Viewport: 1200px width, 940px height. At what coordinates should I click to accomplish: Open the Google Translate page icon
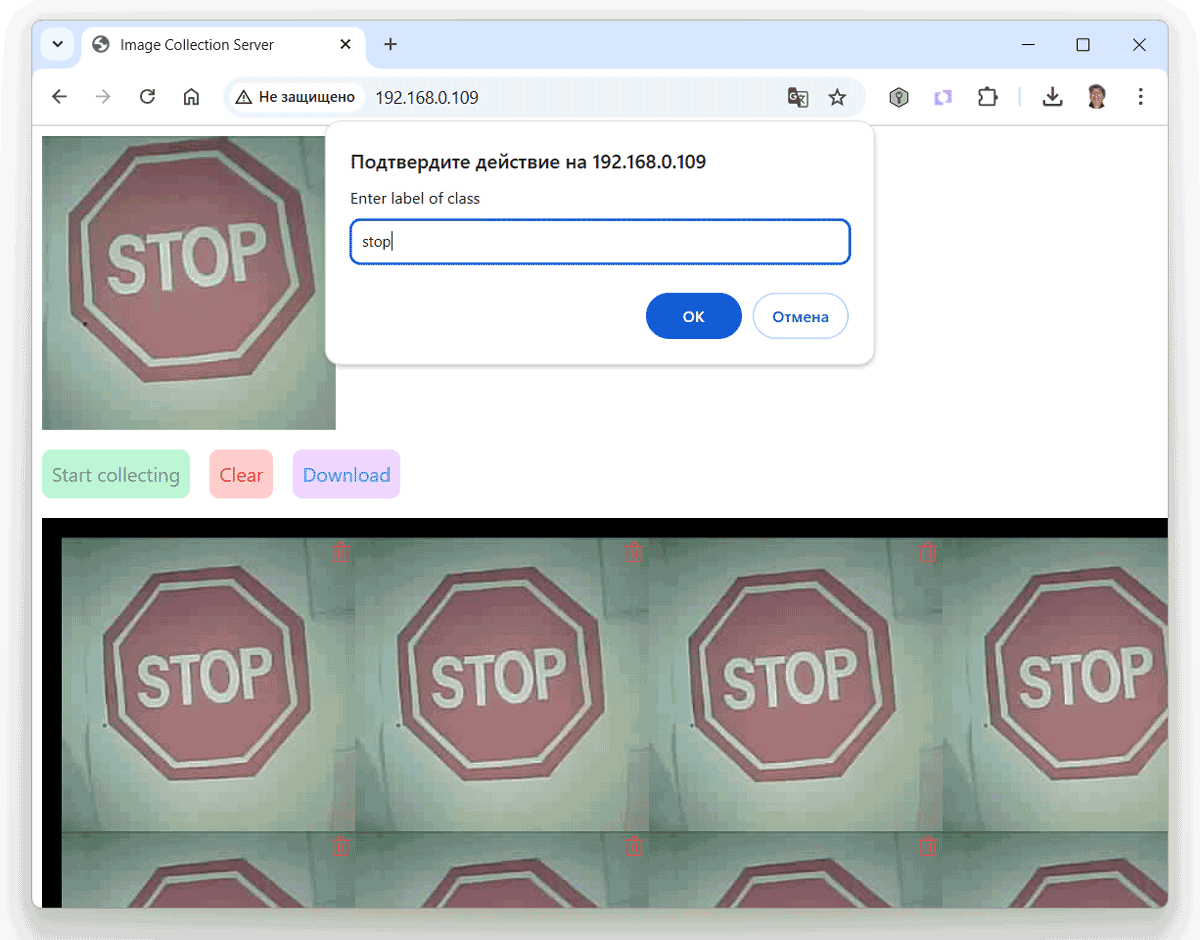point(797,97)
